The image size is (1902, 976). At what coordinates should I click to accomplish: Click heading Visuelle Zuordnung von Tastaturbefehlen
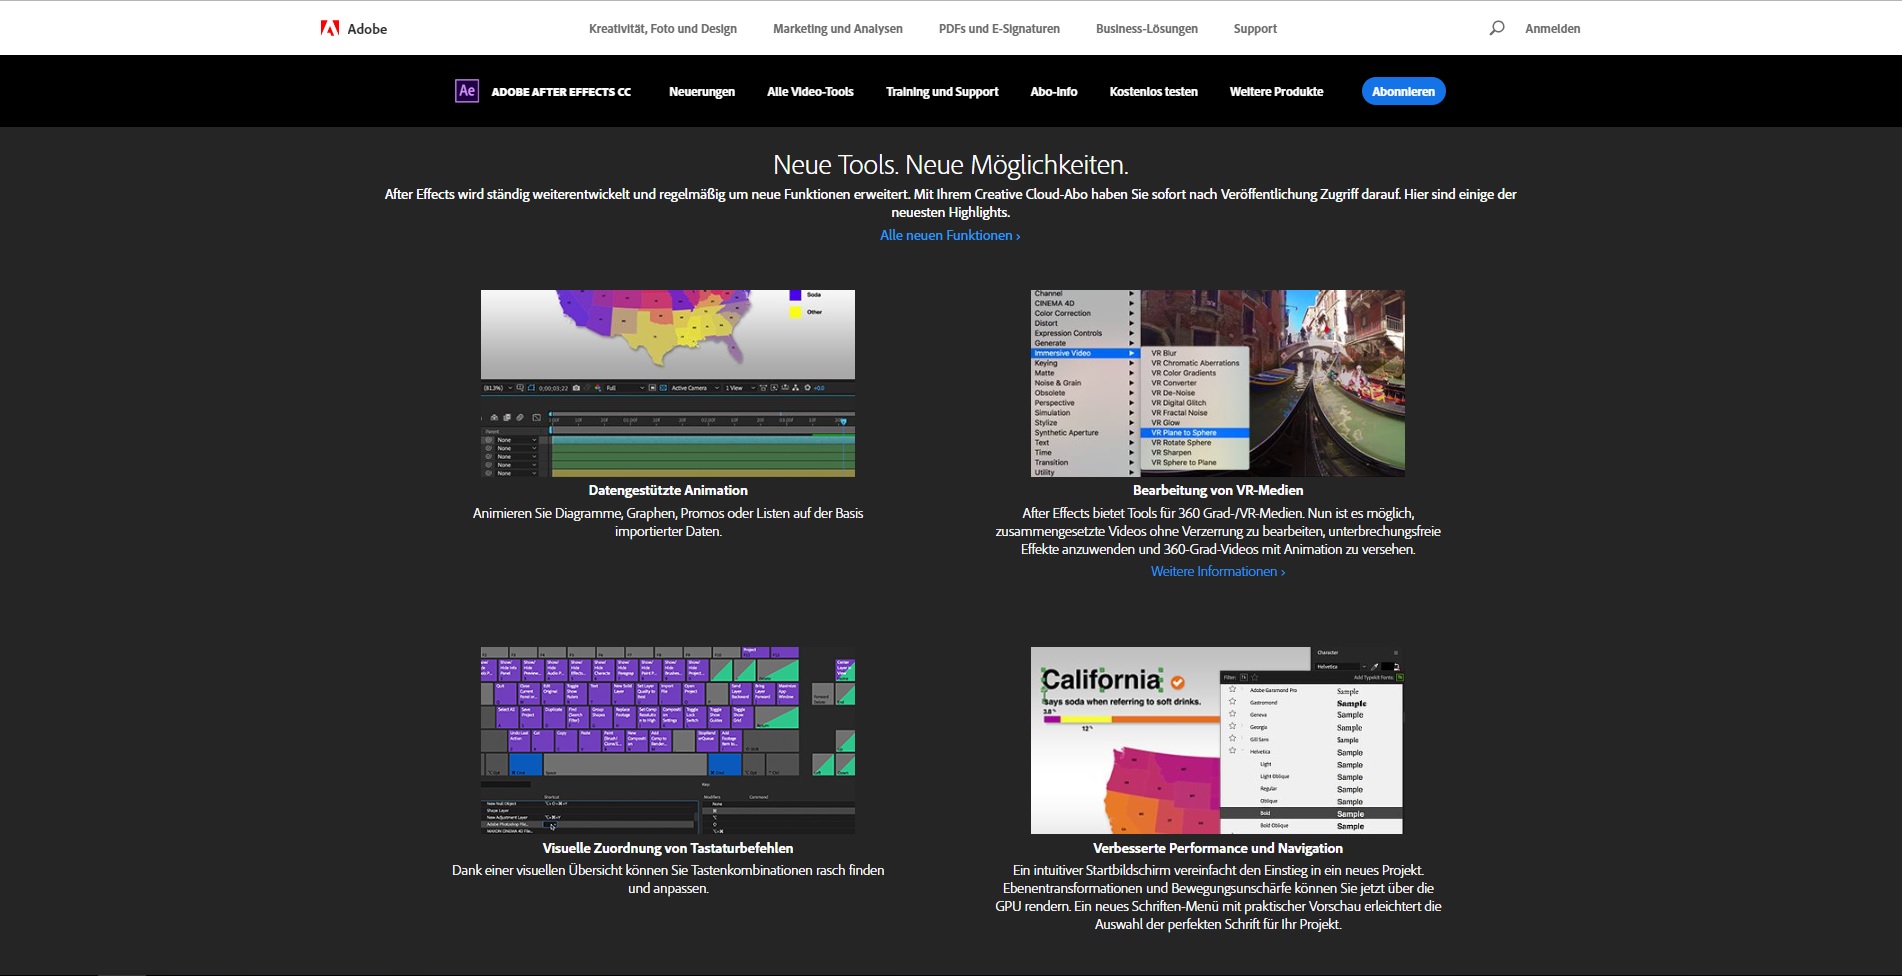tap(668, 848)
